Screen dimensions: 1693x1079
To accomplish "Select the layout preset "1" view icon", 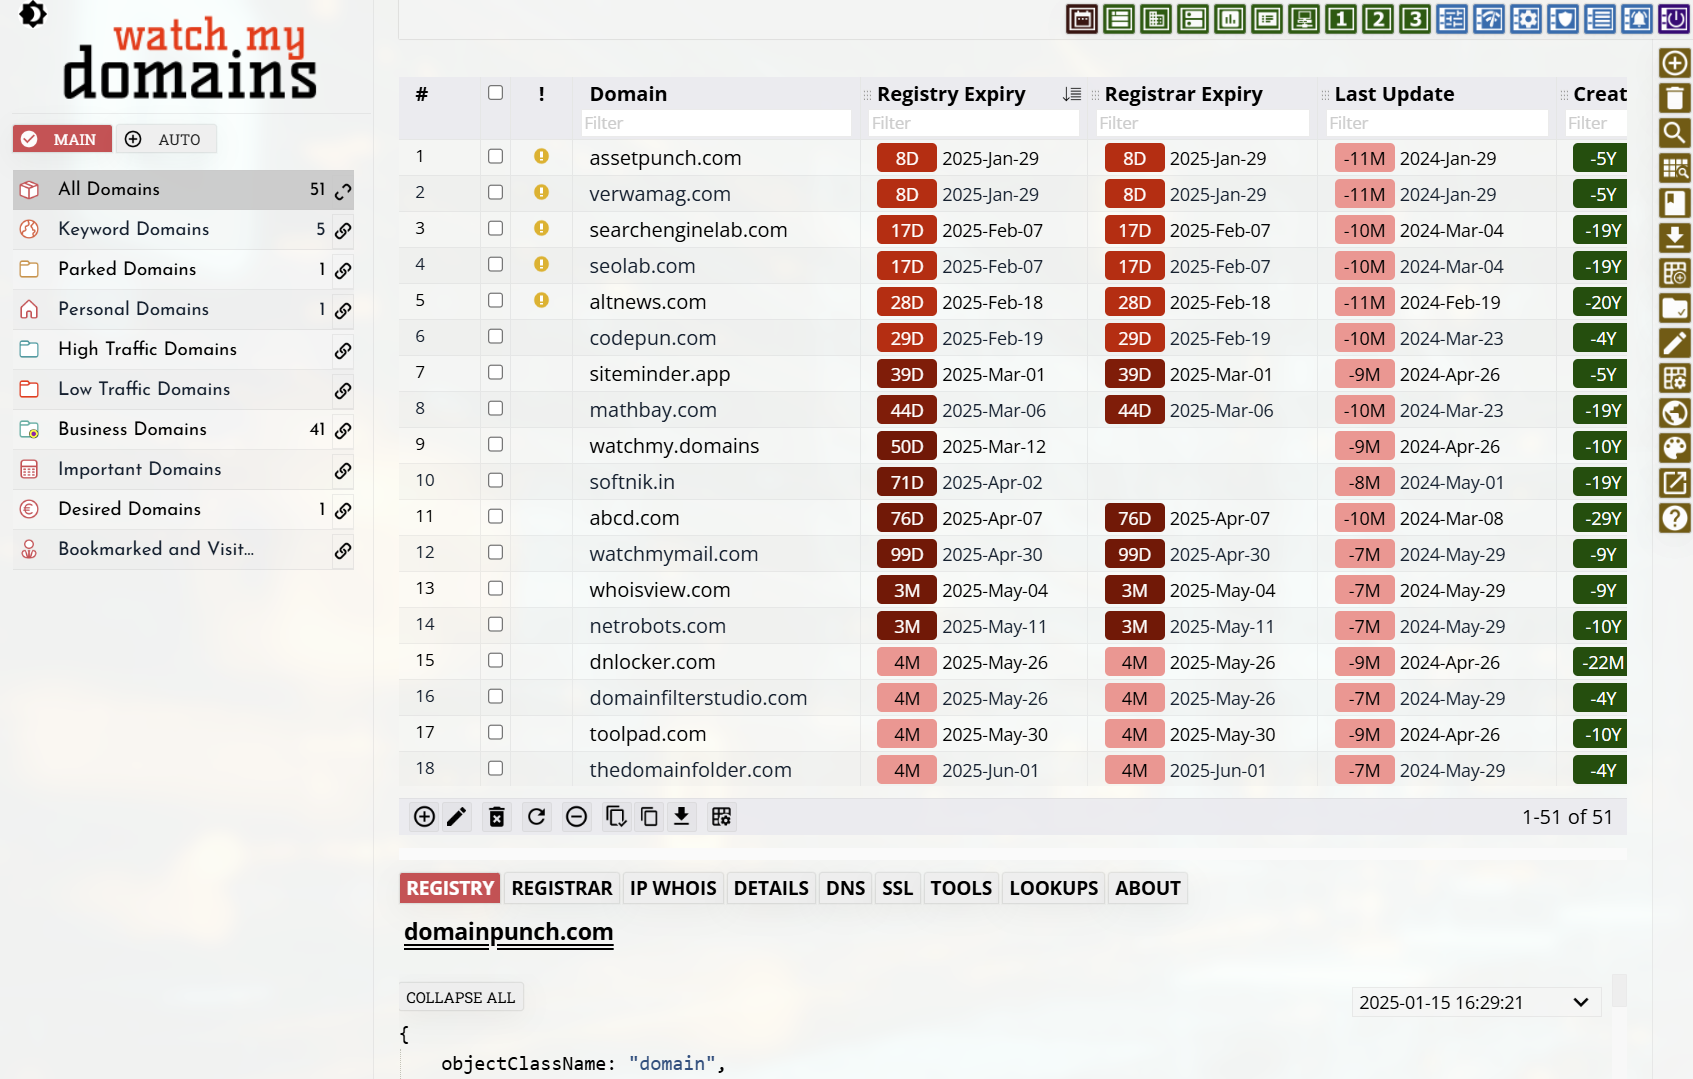I will tap(1341, 19).
